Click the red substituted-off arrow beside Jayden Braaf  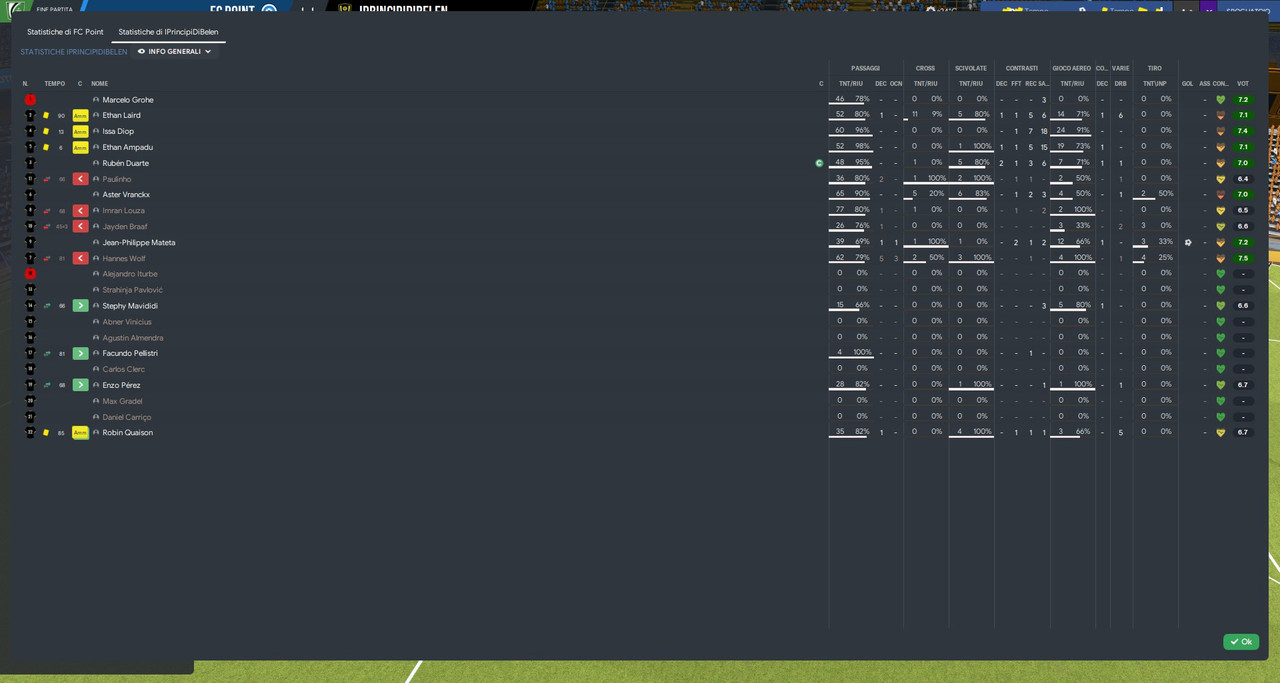click(x=81, y=227)
